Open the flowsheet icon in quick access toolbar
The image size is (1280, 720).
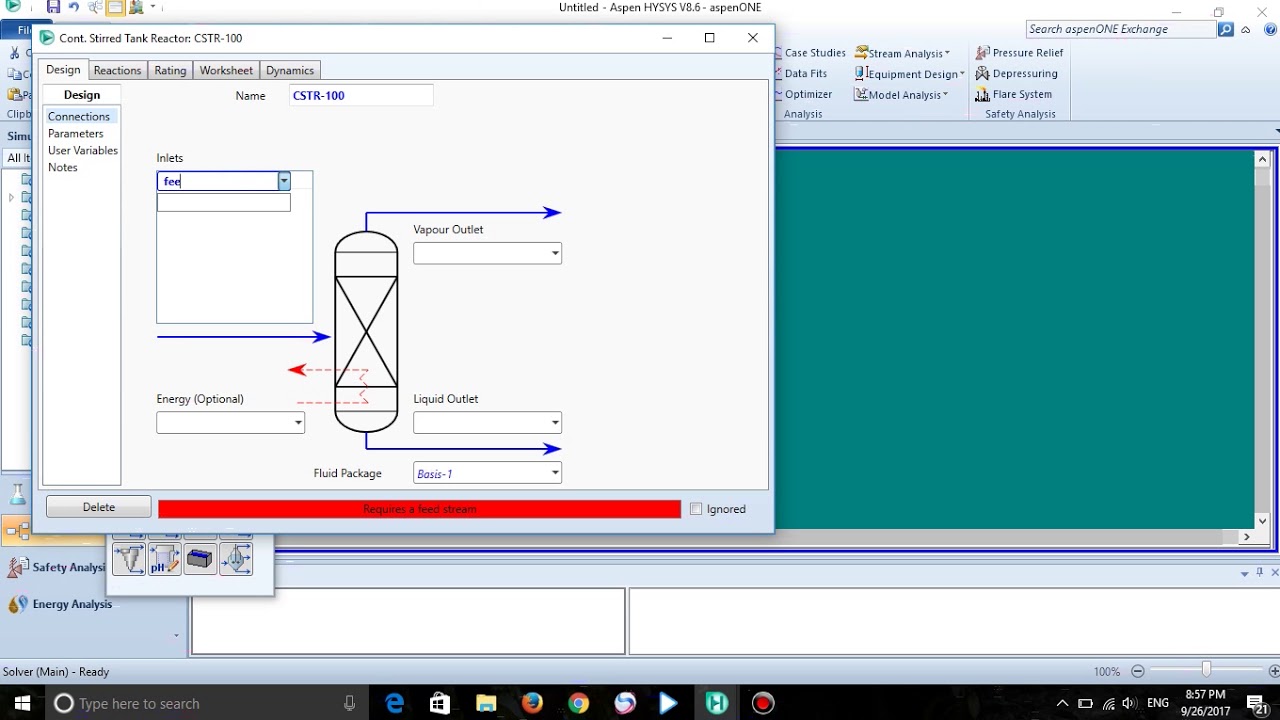click(x=95, y=7)
